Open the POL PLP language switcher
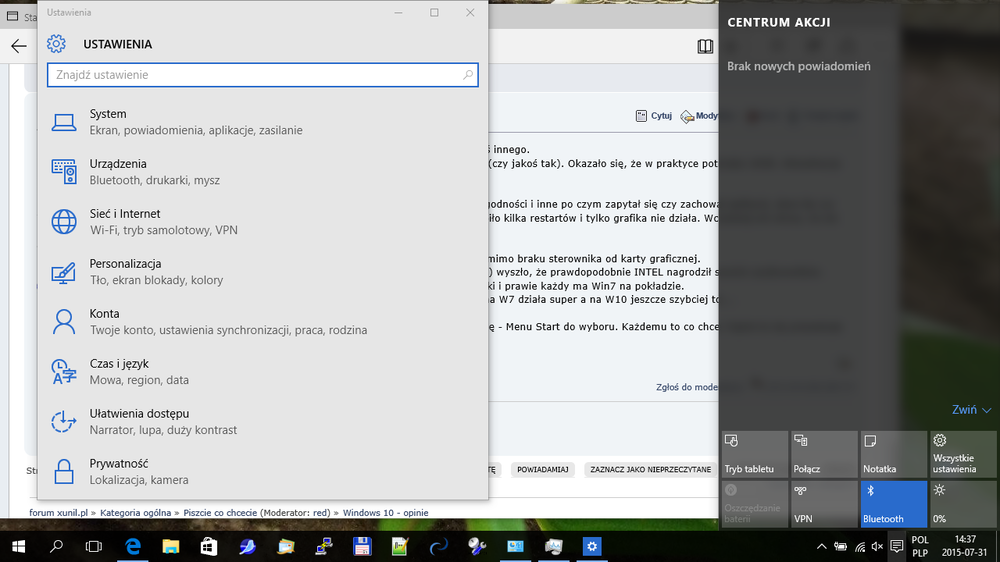The height and width of the screenshot is (562, 1000). tap(920, 547)
